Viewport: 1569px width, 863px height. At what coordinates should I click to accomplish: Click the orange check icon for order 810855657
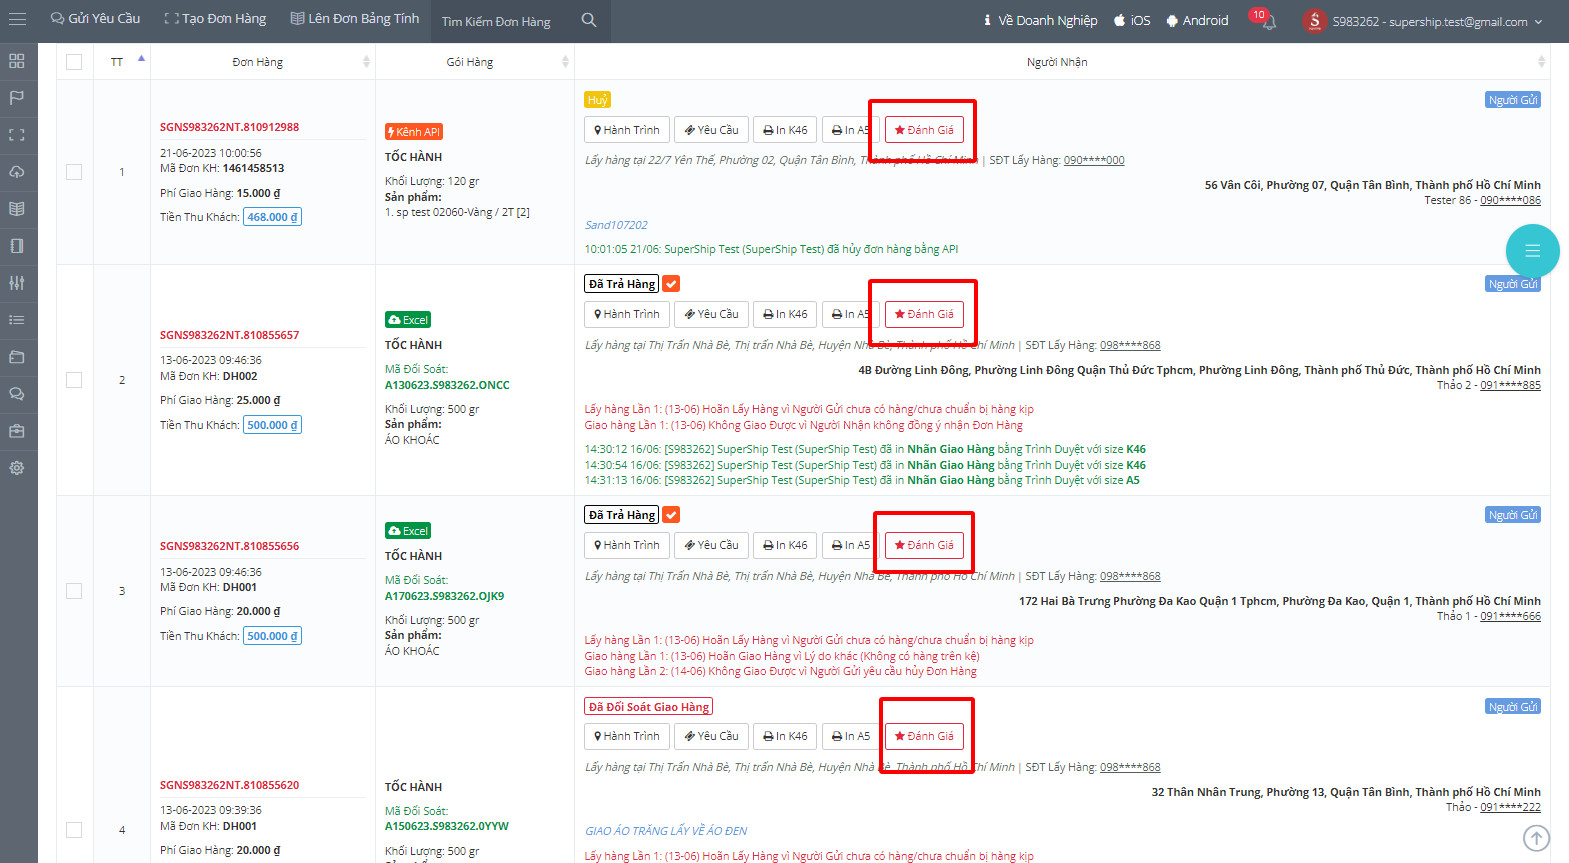coord(671,284)
